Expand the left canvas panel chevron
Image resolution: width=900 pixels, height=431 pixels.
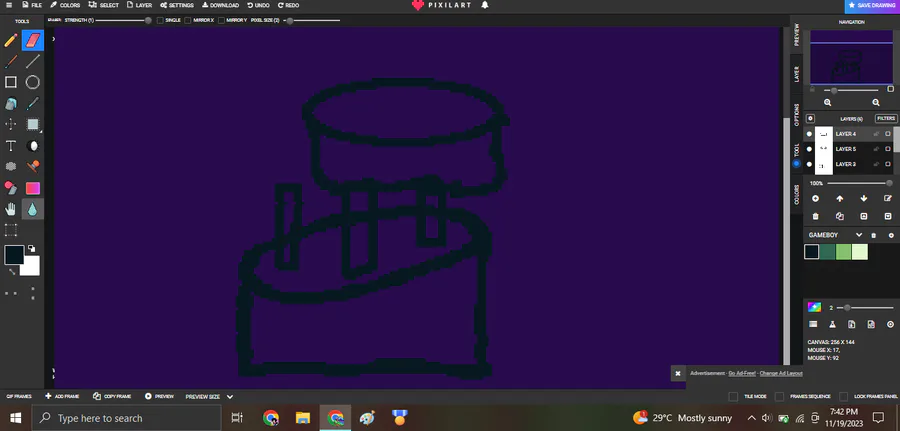click(x=53, y=39)
